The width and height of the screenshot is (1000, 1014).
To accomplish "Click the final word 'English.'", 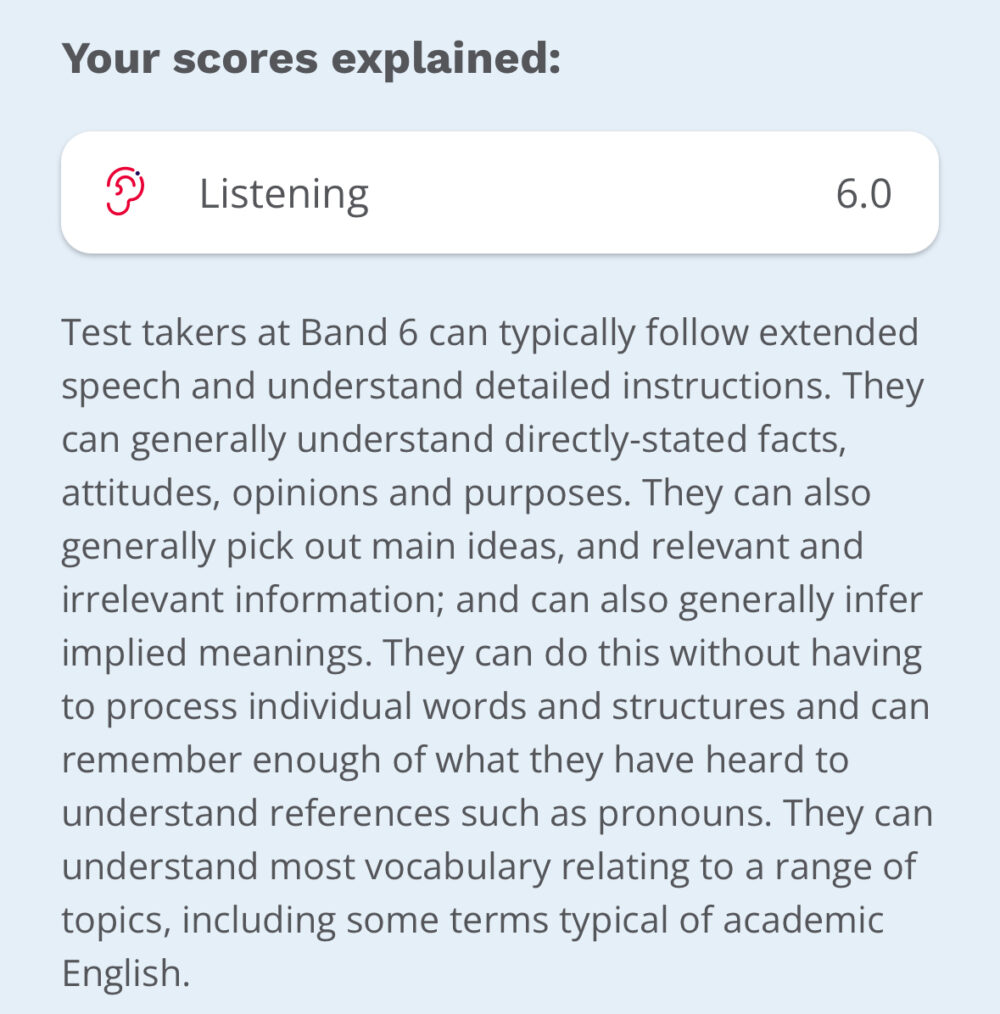I will [x=125, y=974].
